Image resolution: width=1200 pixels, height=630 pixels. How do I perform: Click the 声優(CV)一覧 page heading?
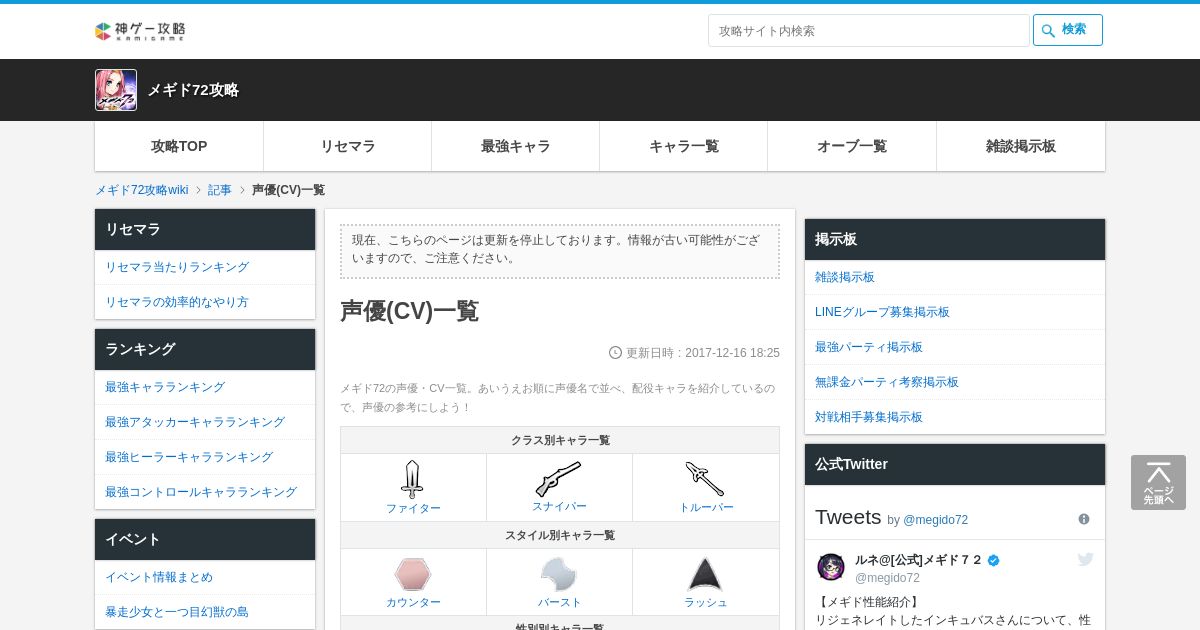(410, 311)
